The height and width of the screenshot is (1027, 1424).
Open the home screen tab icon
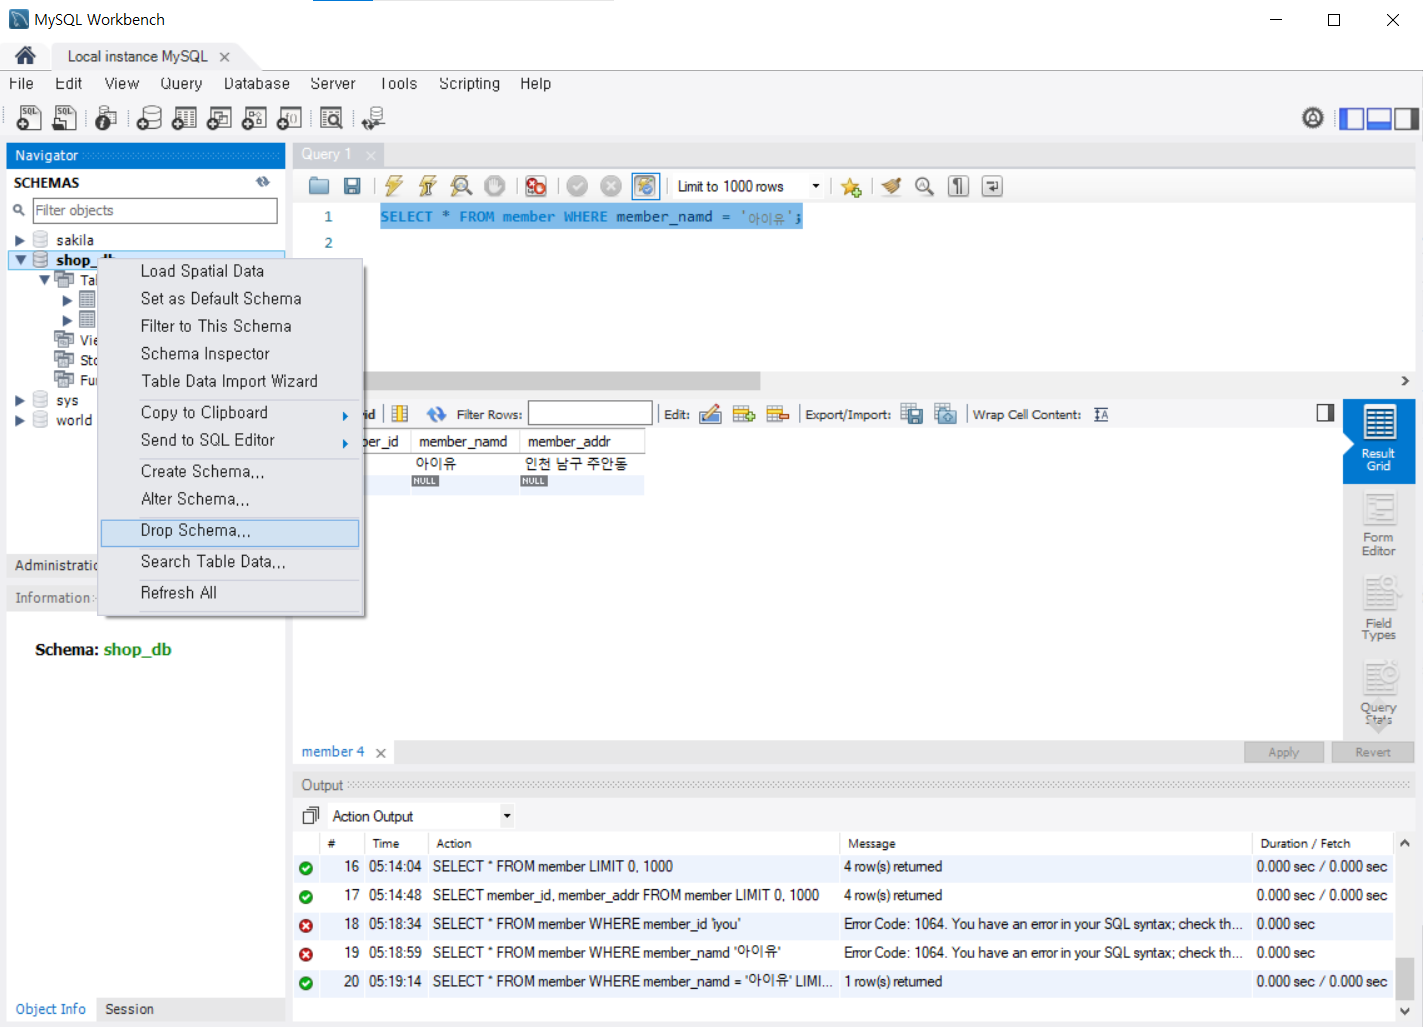pos(26,56)
